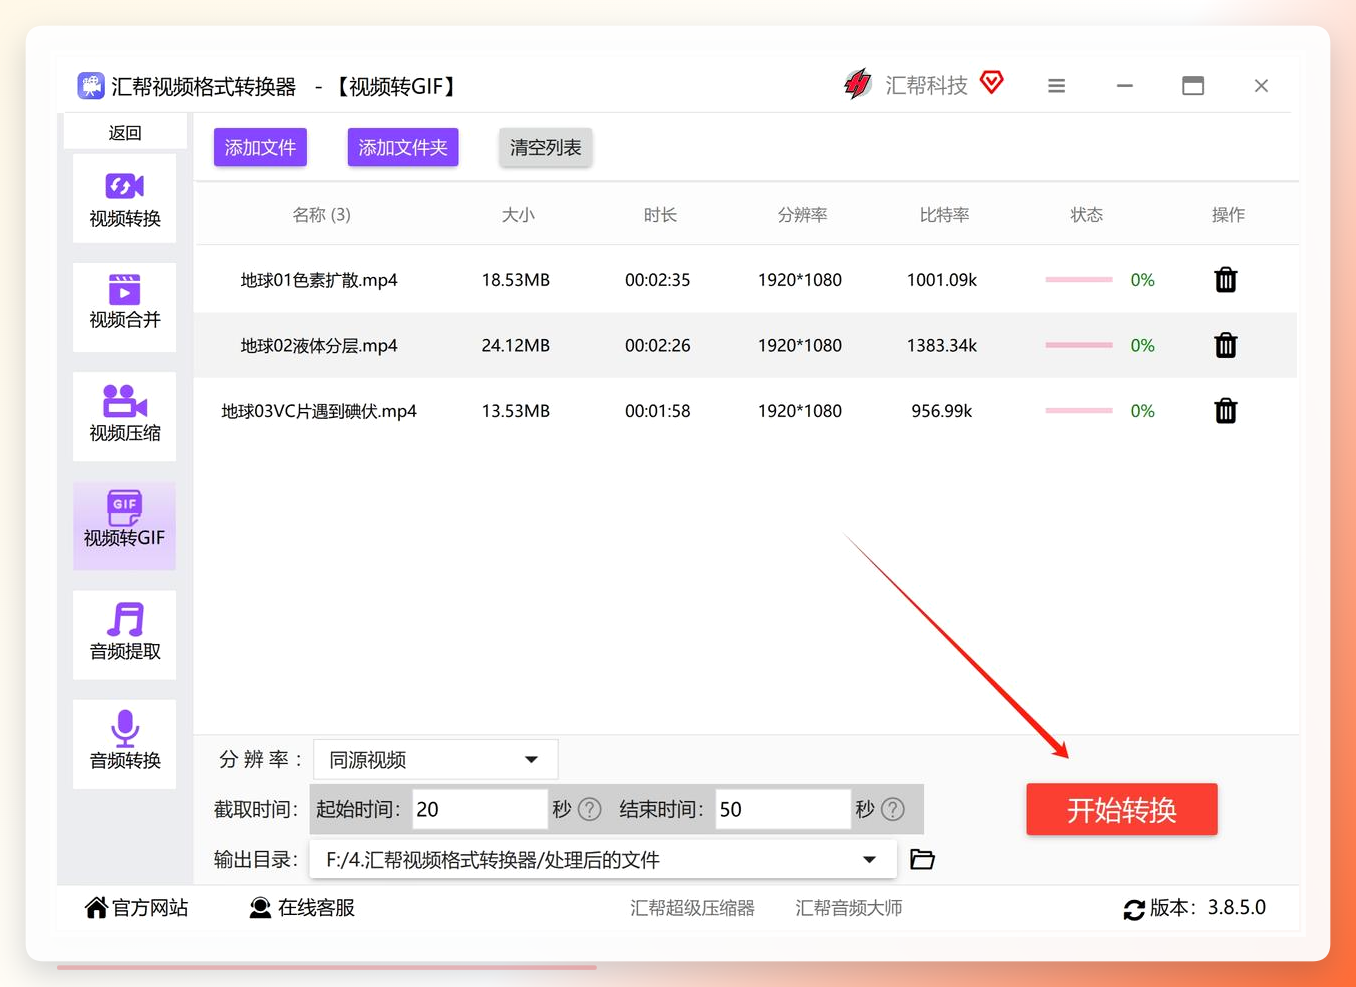The height and width of the screenshot is (987, 1356).
Task: Click the 00:01:58 duration cell
Action: point(658,411)
